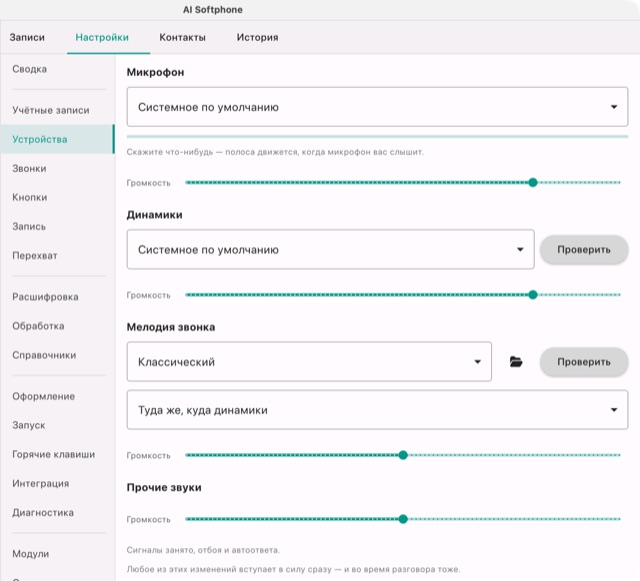640x581 pixels.
Task: Click the Микрофон heading
Action: coord(155,72)
